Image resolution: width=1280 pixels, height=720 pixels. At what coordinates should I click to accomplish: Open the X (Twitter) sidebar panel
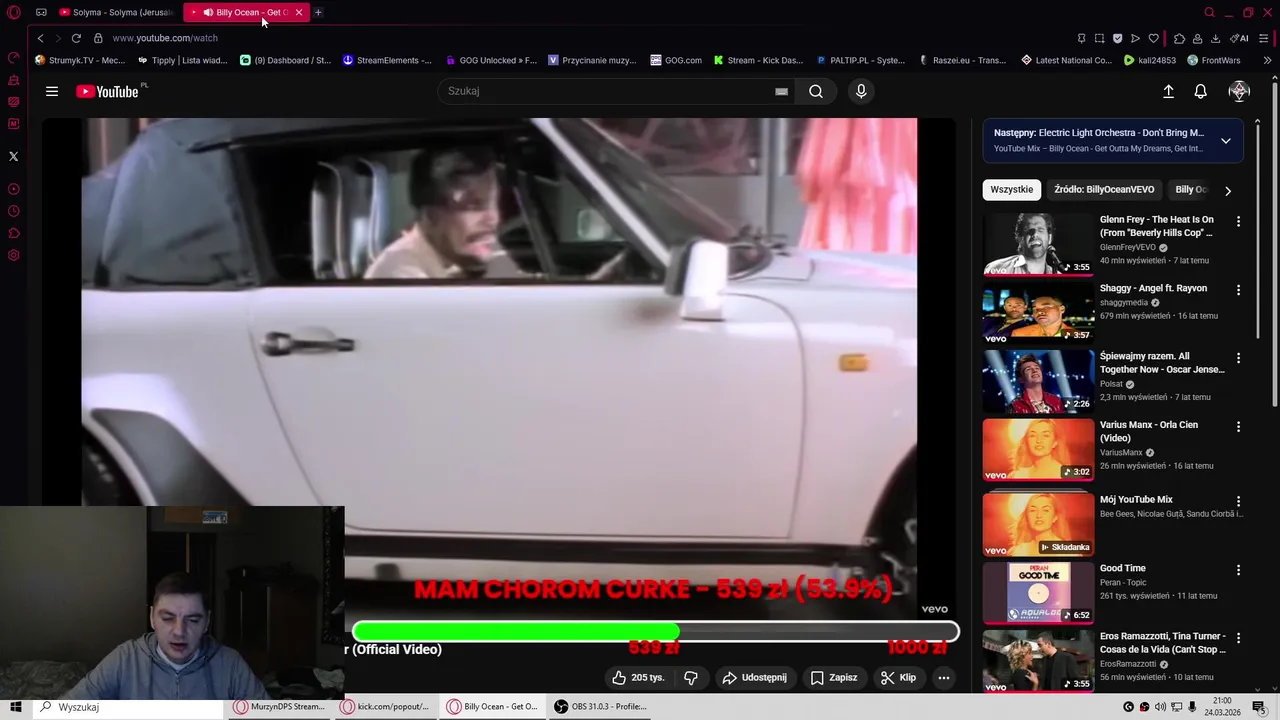(x=14, y=156)
